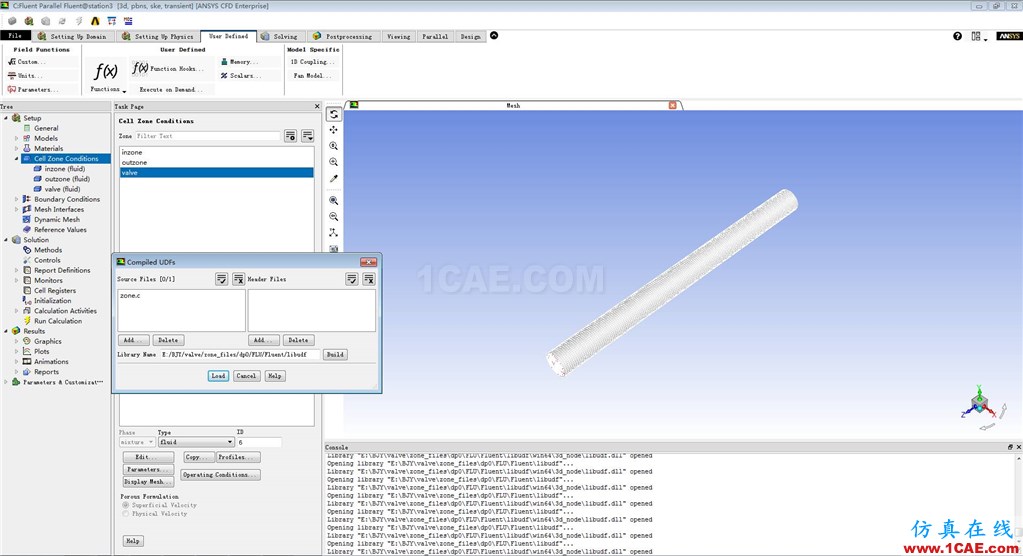The image size is (1023, 556).
Task: Click into the Zone filter text field
Action: (x=207, y=136)
